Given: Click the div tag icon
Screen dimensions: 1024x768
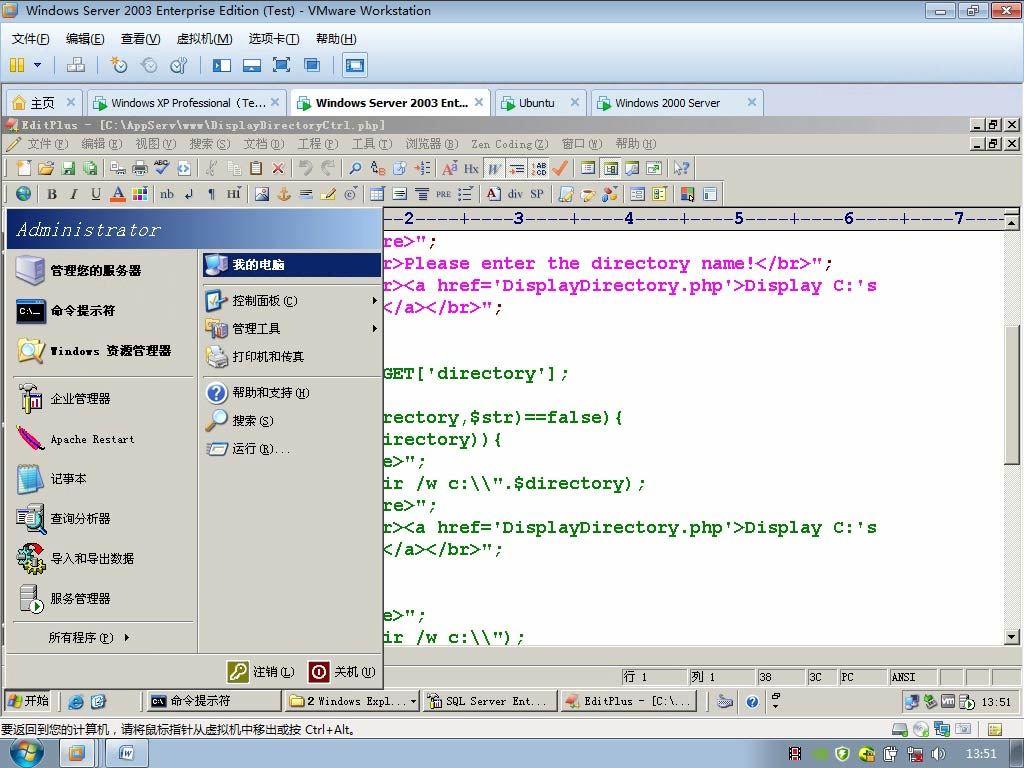Looking at the screenshot, I should click(515, 194).
